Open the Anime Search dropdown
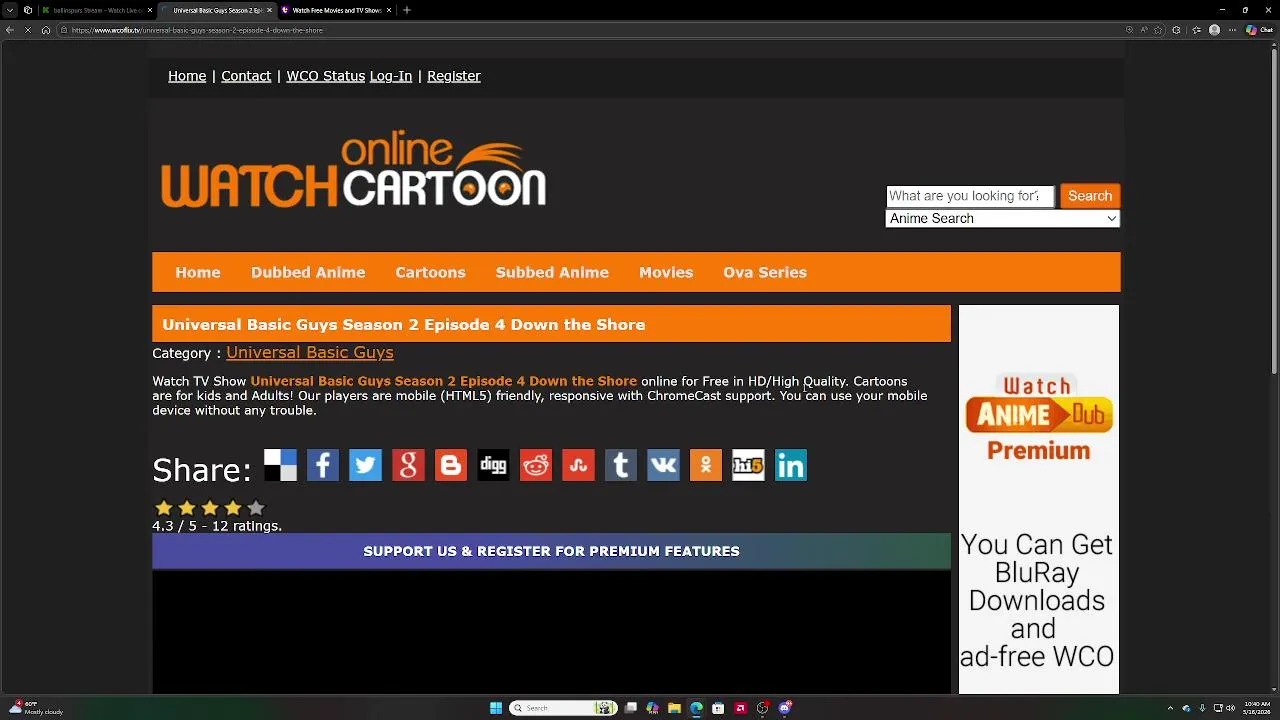 (x=1002, y=218)
